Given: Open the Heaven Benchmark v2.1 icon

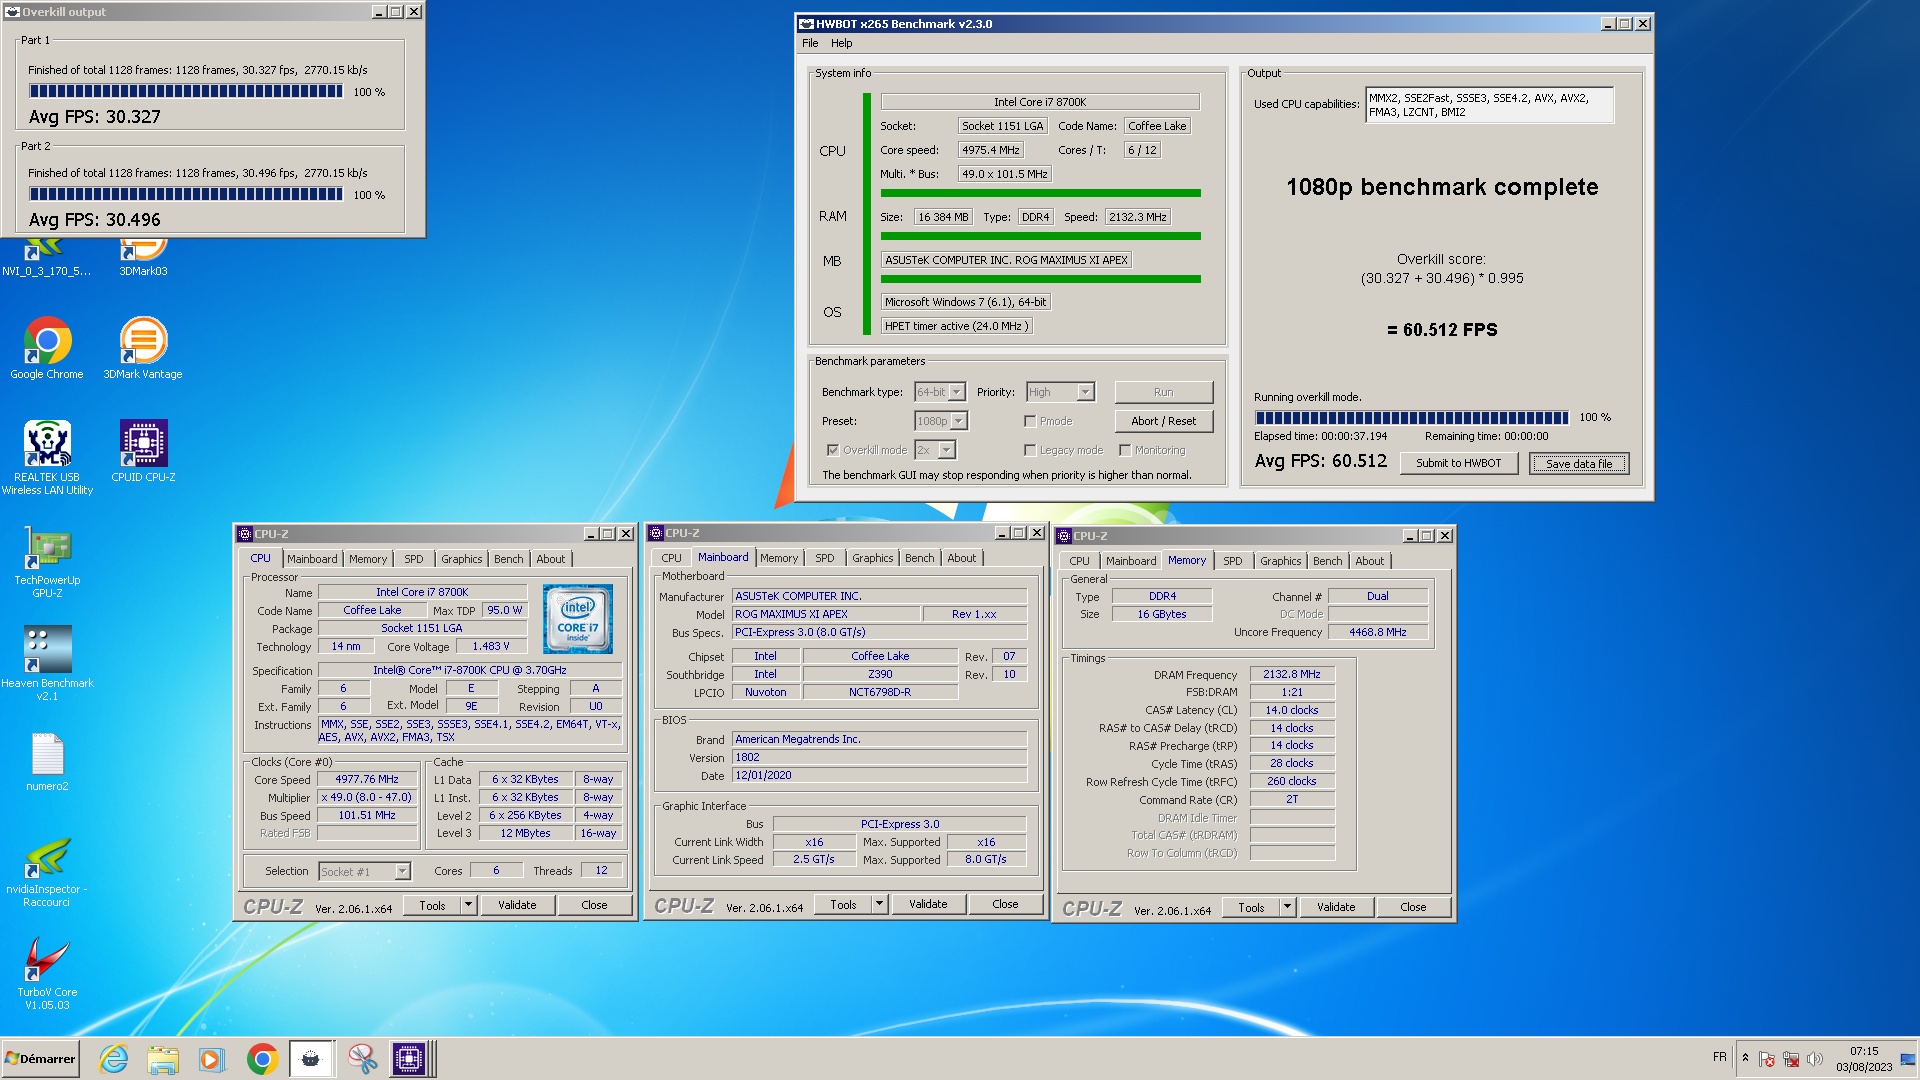Looking at the screenshot, I should 47,663.
